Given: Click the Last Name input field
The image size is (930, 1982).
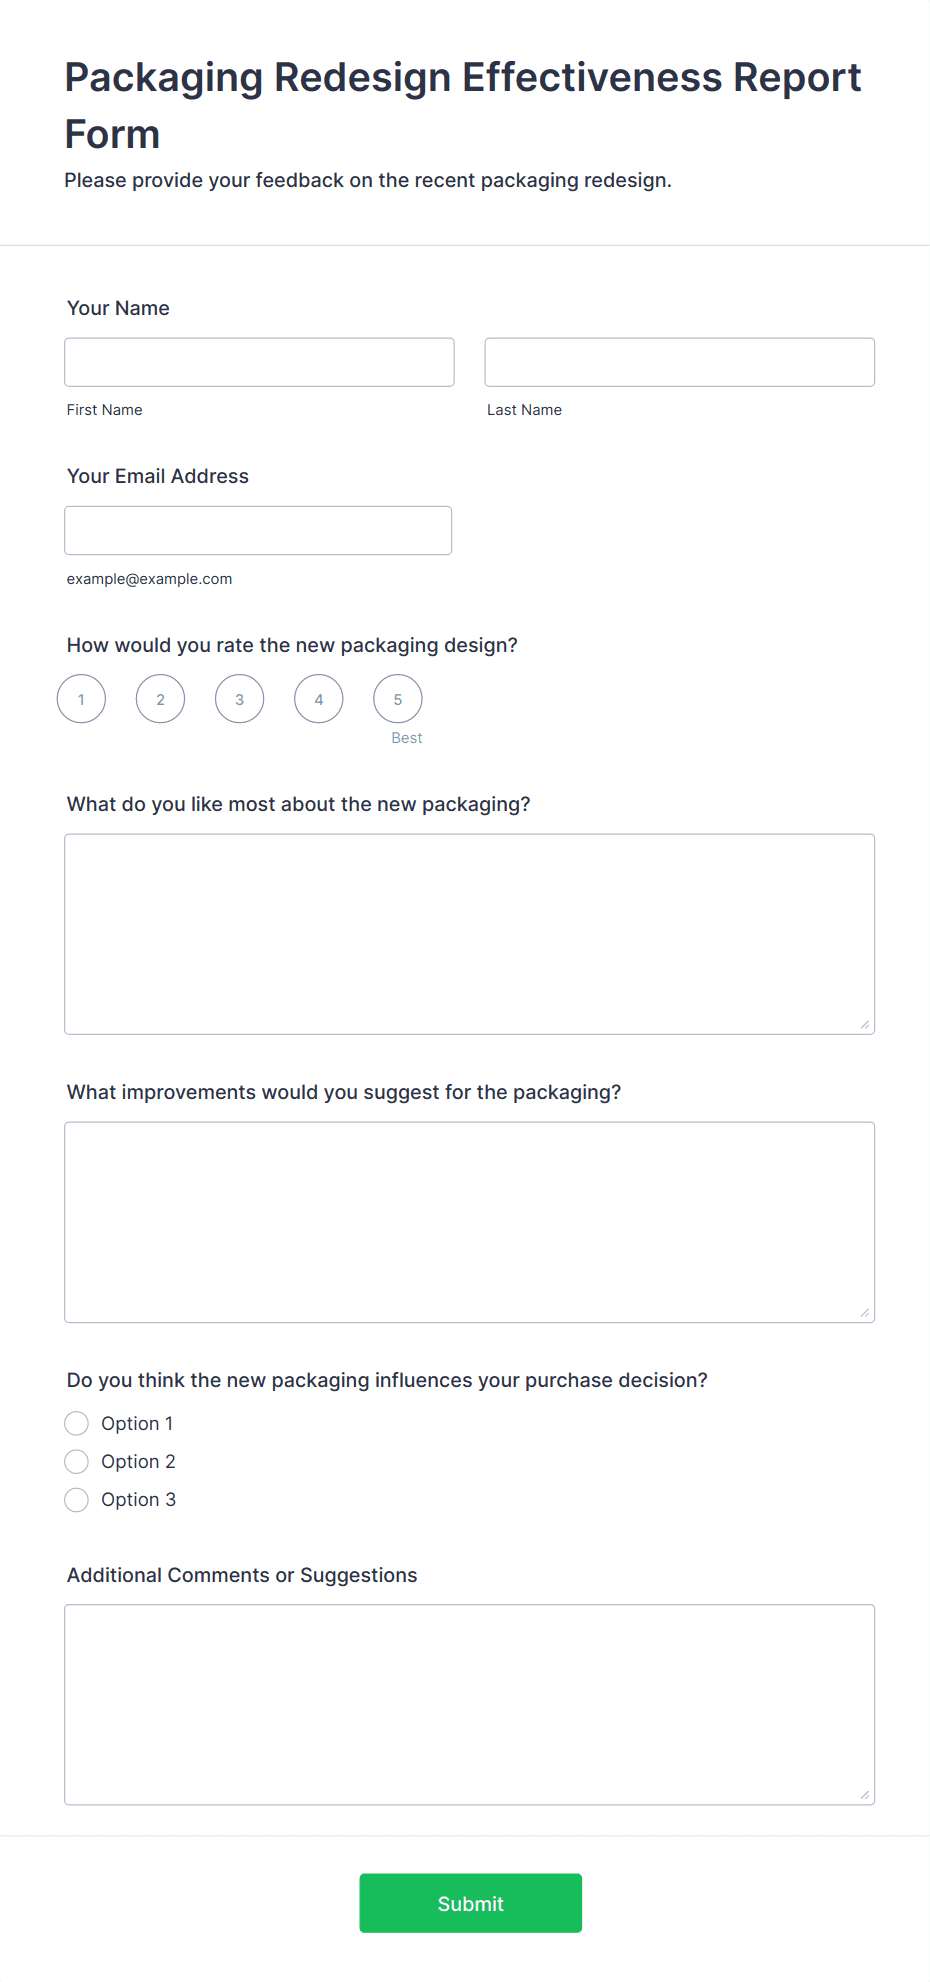Looking at the screenshot, I should 679,362.
